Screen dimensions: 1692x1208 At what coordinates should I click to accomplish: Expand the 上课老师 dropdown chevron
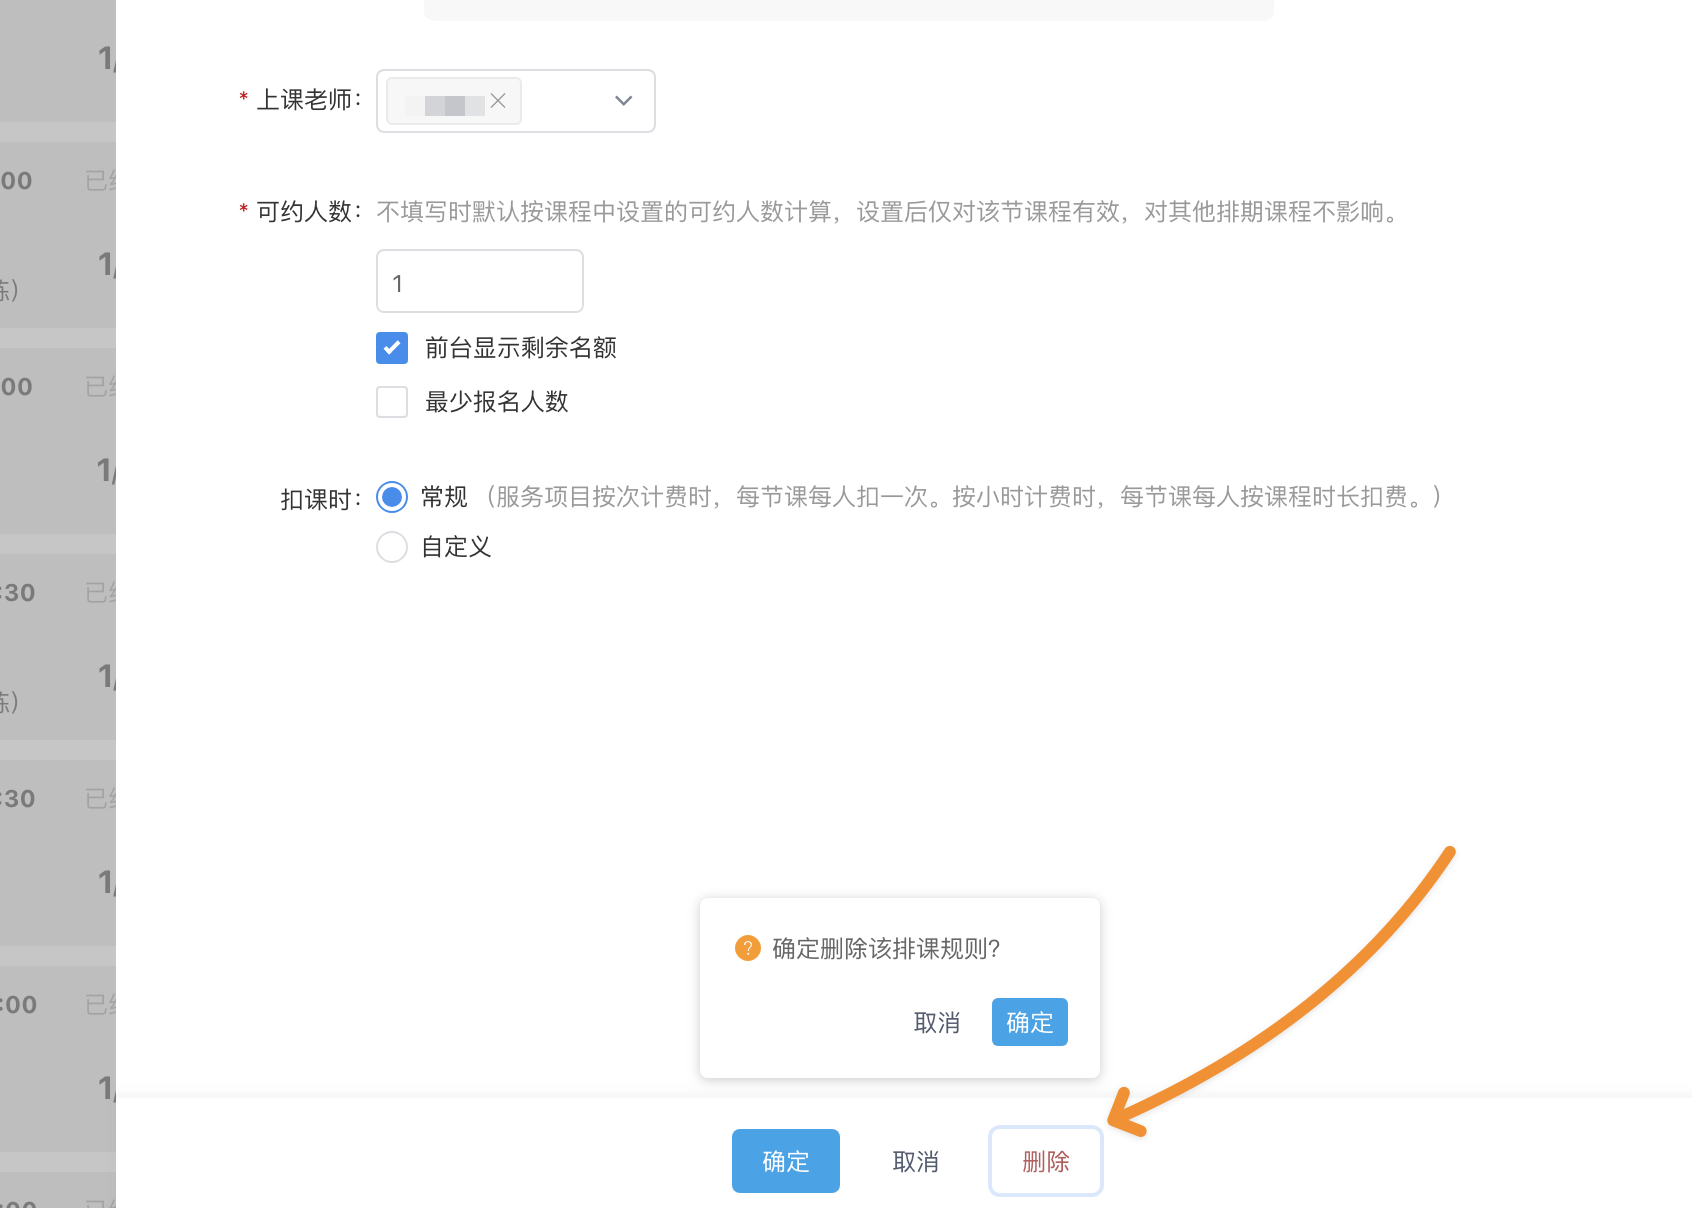tap(624, 101)
